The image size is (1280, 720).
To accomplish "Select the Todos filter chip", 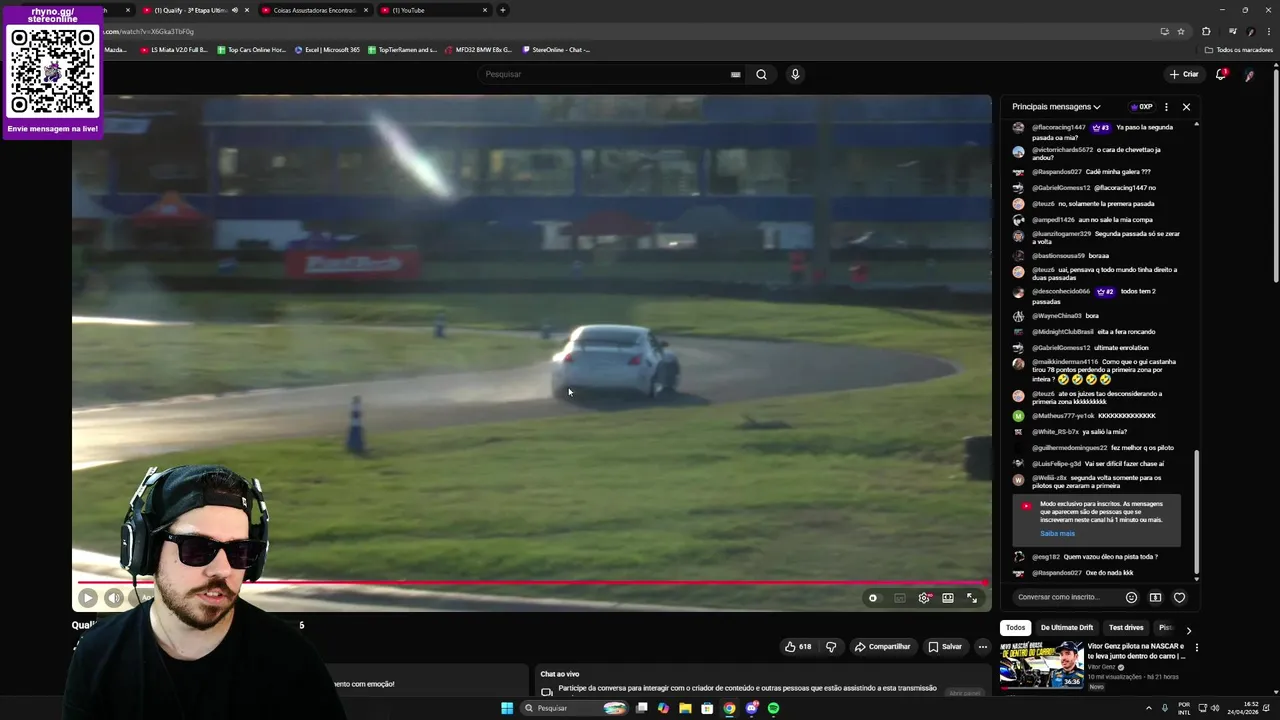I will (x=1015, y=628).
